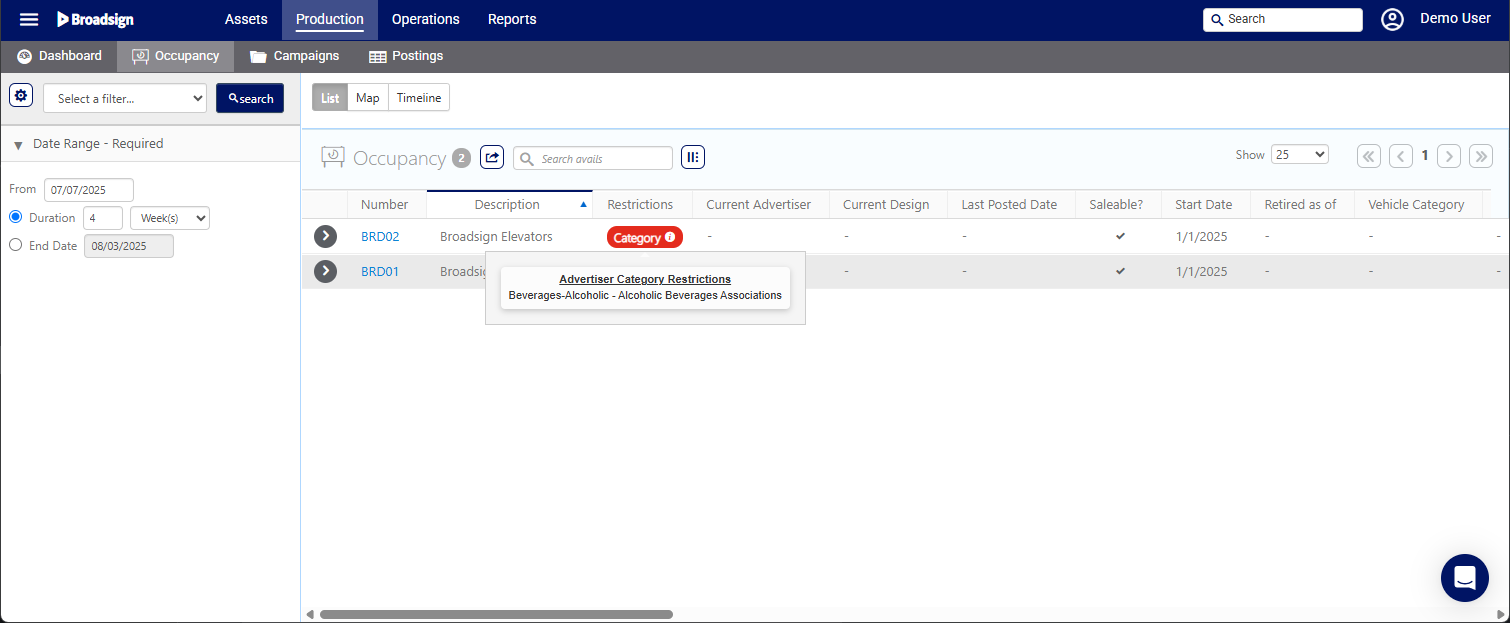Open the Production menu
1510x623 pixels.
tap(330, 19)
